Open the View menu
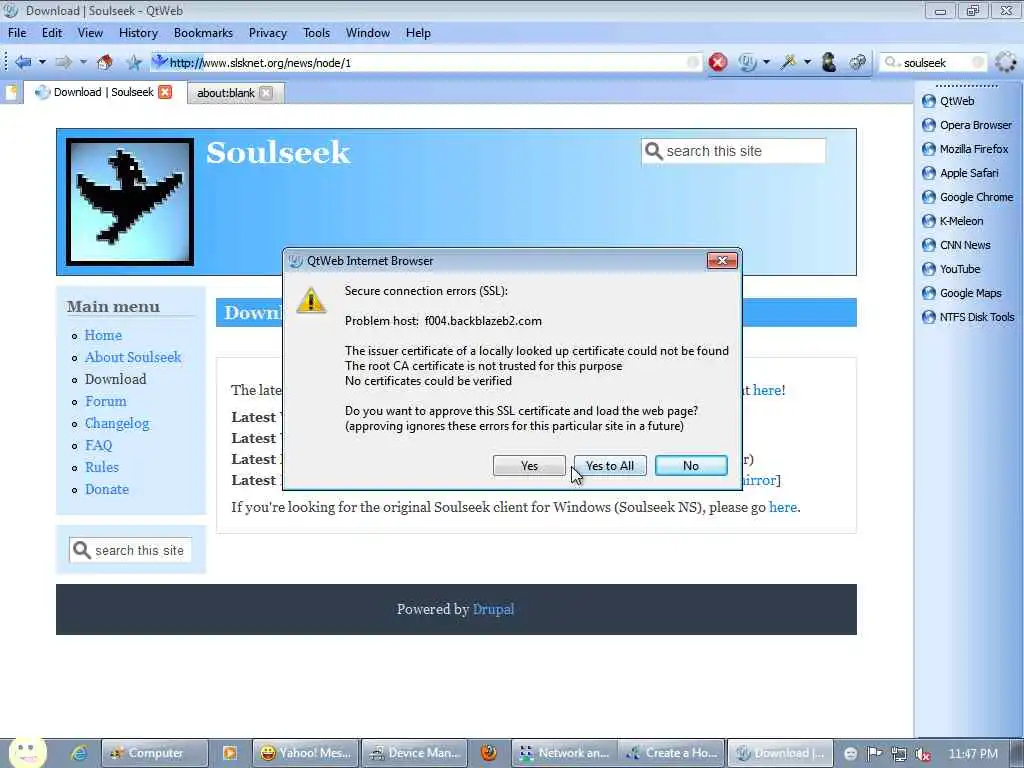Image resolution: width=1024 pixels, height=768 pixels. click(90, 33)
